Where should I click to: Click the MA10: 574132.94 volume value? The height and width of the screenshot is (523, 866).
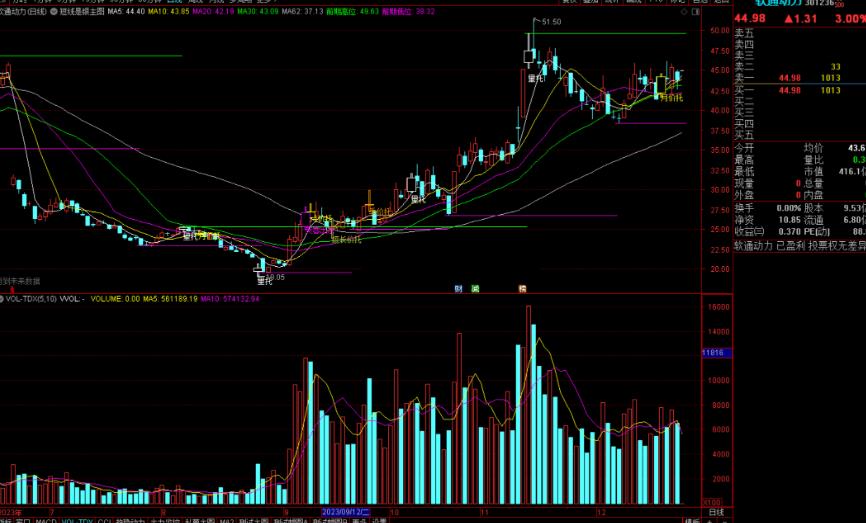(x=230, y=299)
